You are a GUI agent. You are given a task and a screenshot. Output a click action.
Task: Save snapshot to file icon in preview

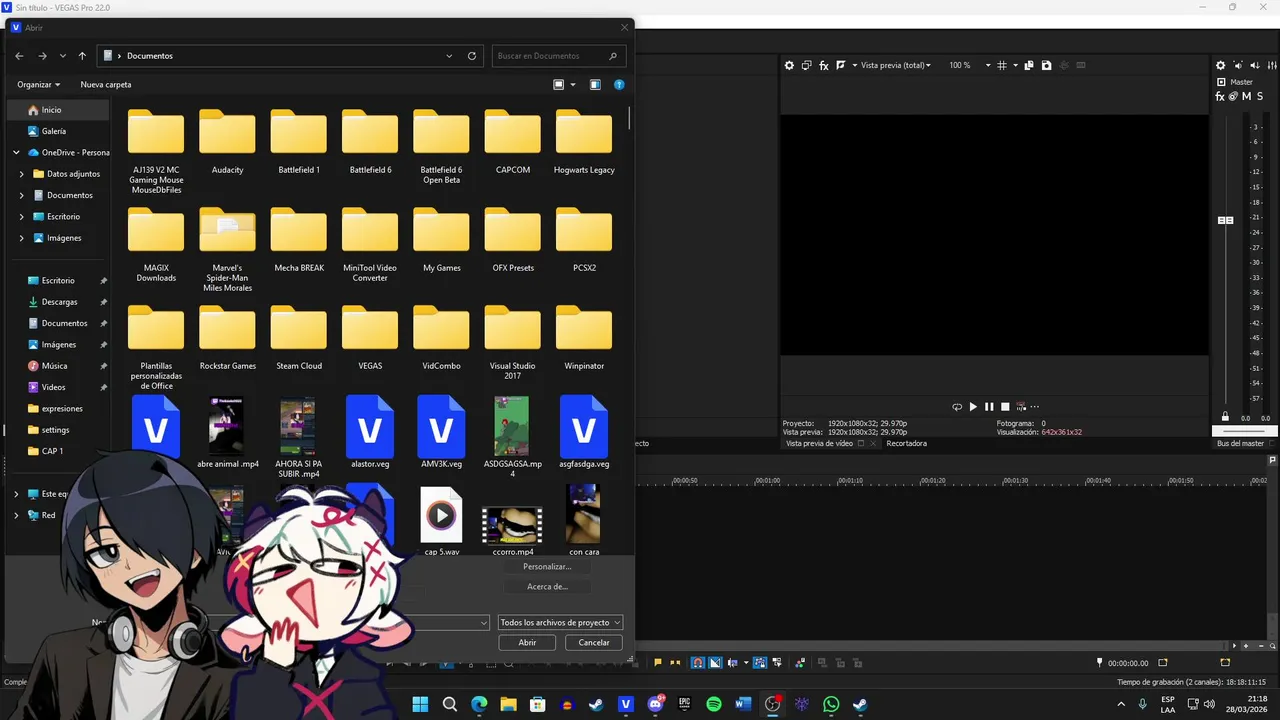[1046, 65]
